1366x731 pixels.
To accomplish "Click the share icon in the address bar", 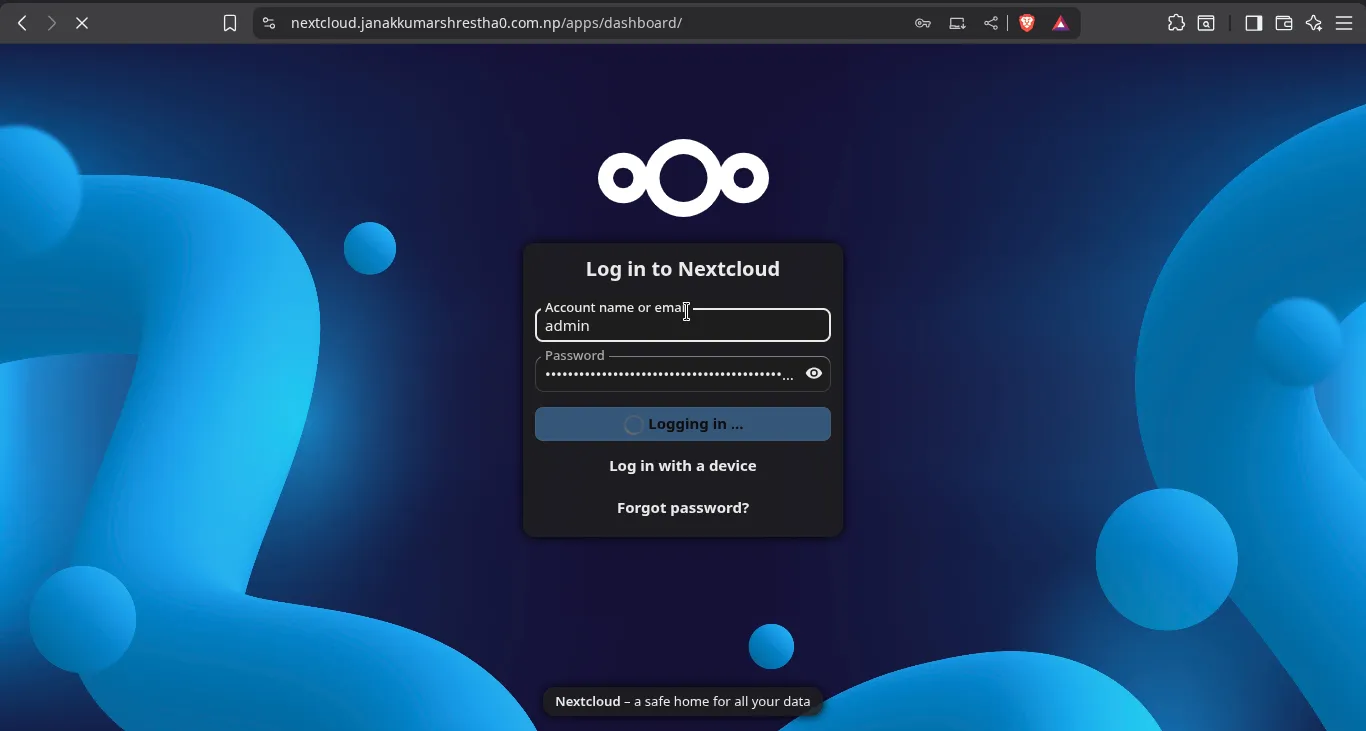I will point(991,23).
